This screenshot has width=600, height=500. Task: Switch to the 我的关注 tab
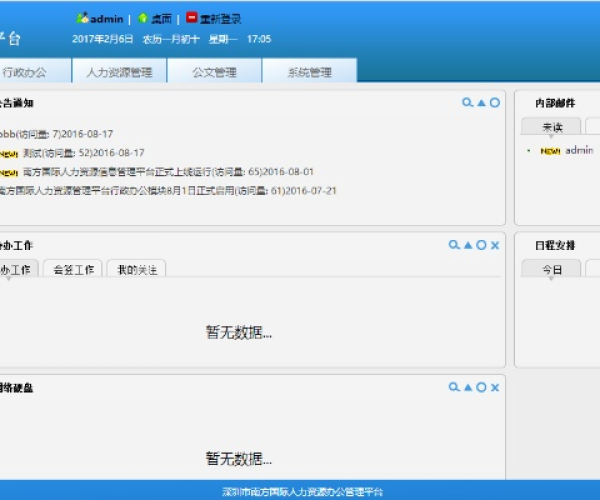(137, 268)
